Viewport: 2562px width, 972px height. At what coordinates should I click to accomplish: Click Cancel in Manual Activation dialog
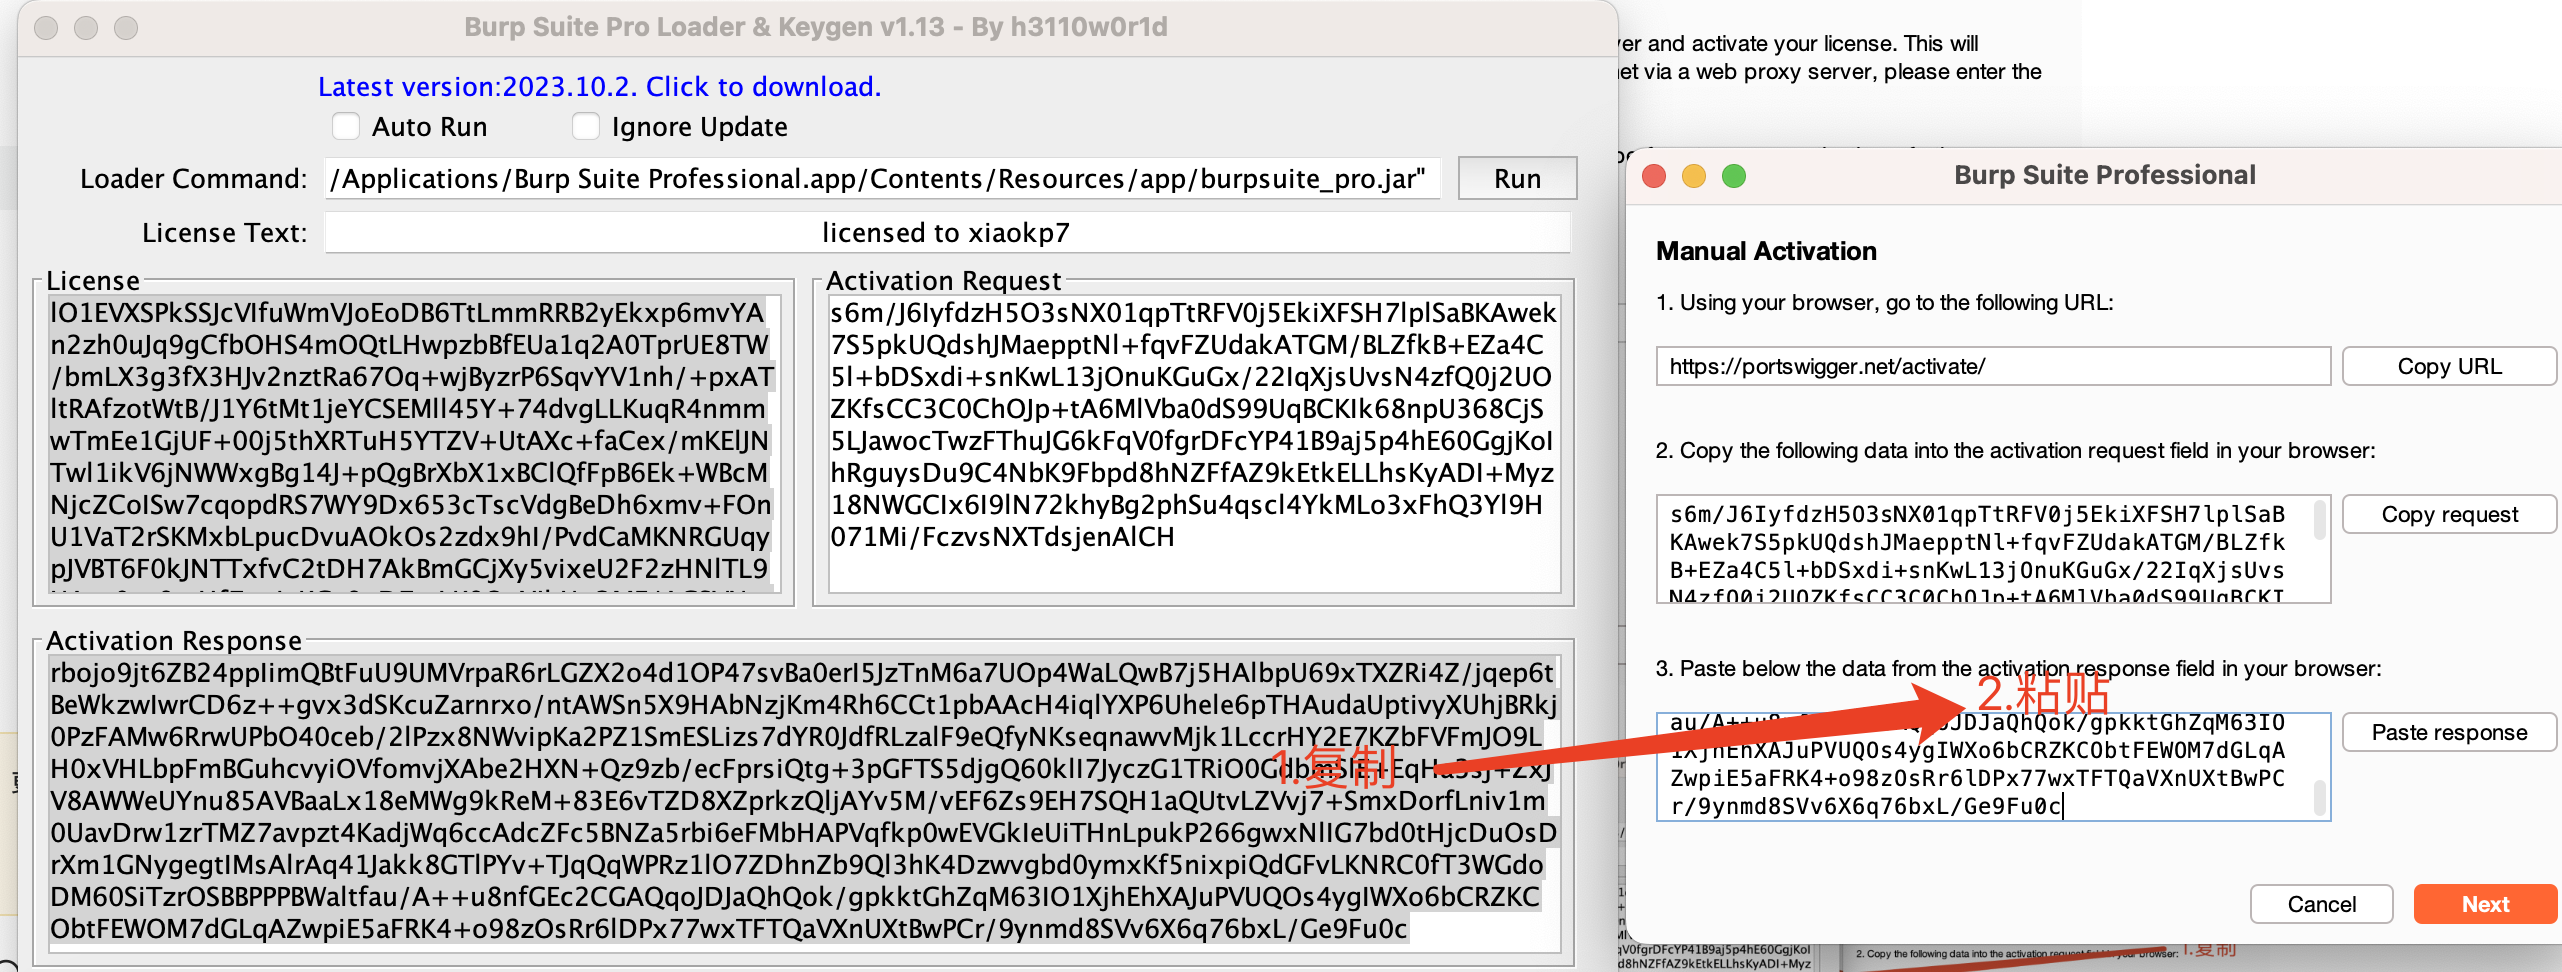[x=2321, y=905]
